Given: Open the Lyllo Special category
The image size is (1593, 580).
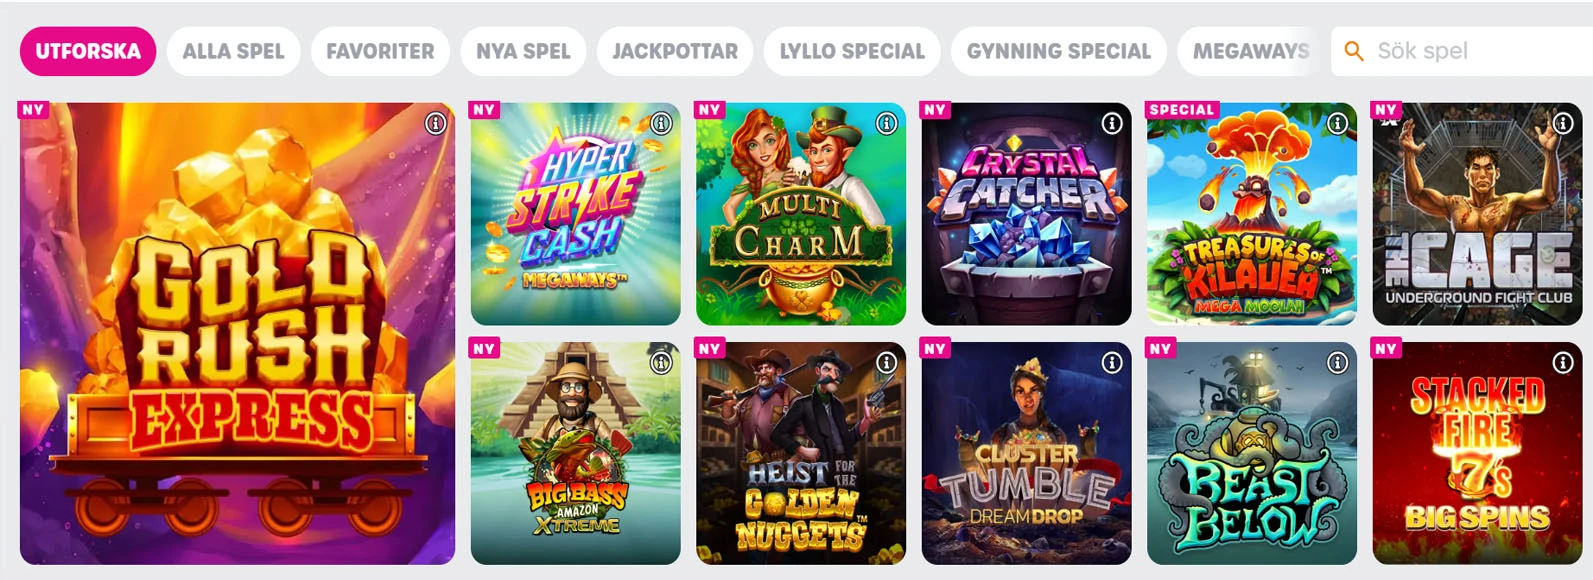Looking at the screenshot, I should coord(852,51).
